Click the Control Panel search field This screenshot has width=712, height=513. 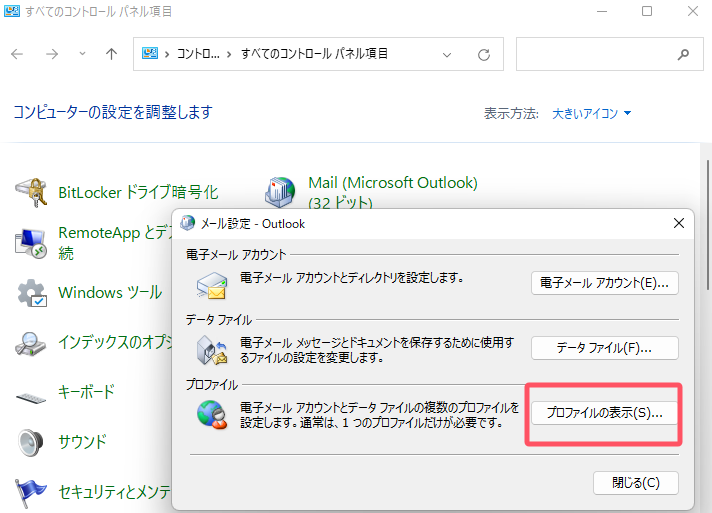609,54
